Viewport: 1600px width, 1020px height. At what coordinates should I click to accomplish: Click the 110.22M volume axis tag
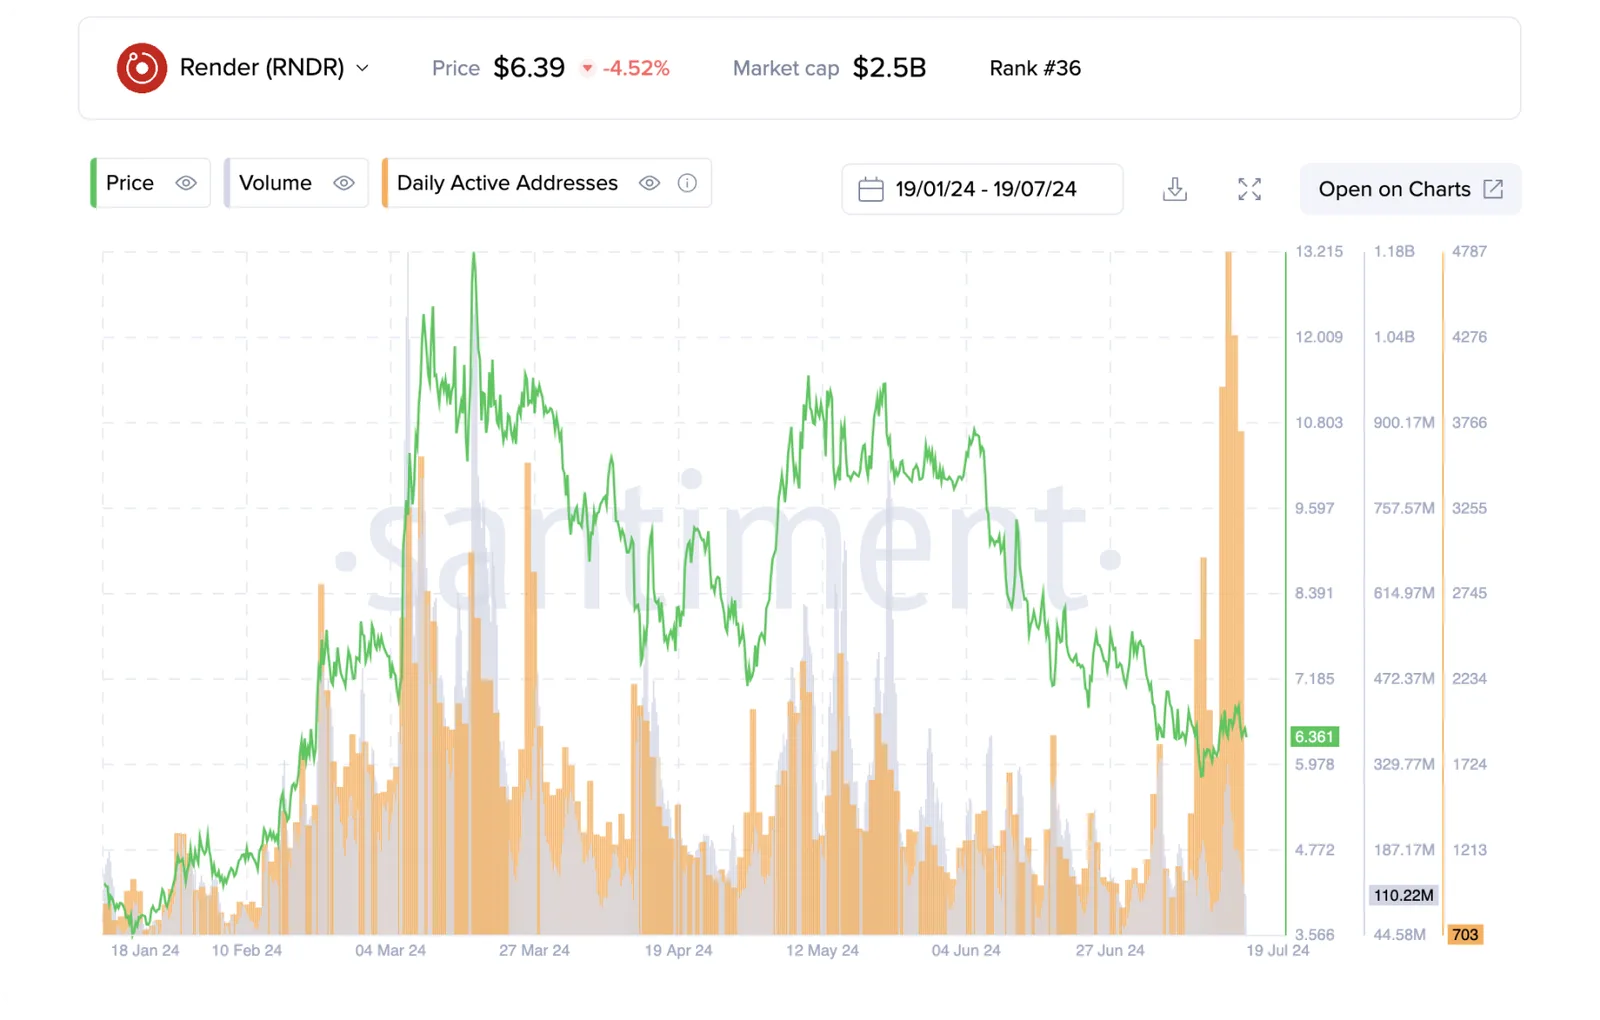(1403, 895)
